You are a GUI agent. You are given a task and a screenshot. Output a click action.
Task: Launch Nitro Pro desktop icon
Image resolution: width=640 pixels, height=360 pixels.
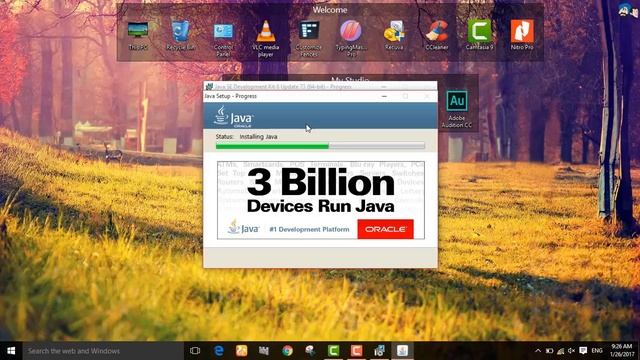pos(522,35)
